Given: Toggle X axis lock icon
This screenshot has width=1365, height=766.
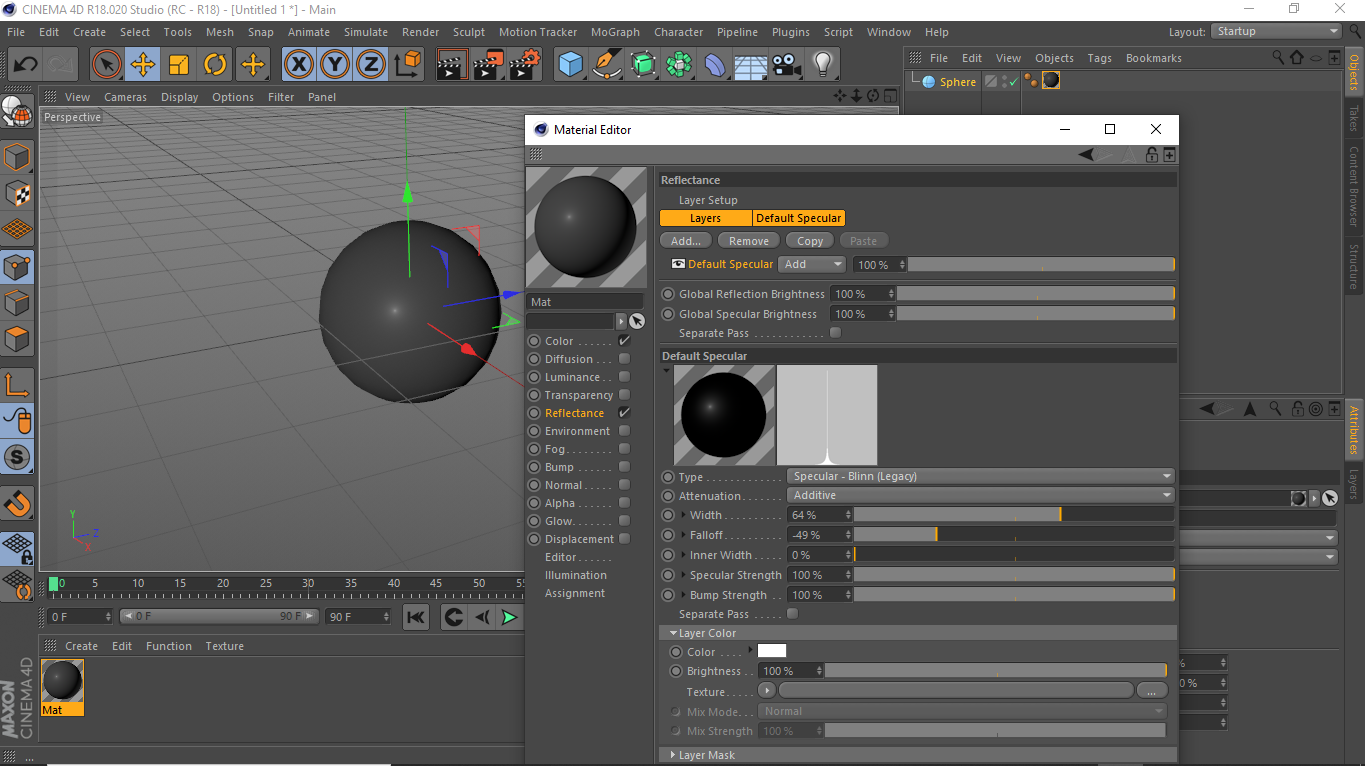Looking at the screenshot, I should (298, 65).
